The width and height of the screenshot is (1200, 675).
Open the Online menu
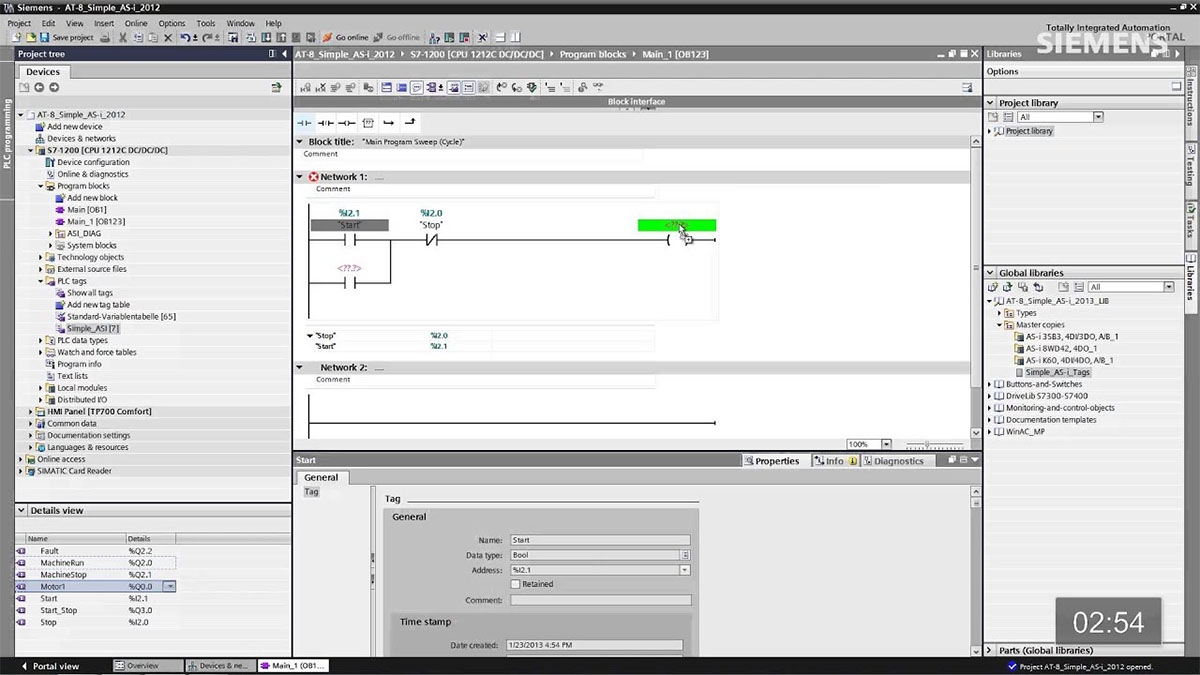point(136,23)
